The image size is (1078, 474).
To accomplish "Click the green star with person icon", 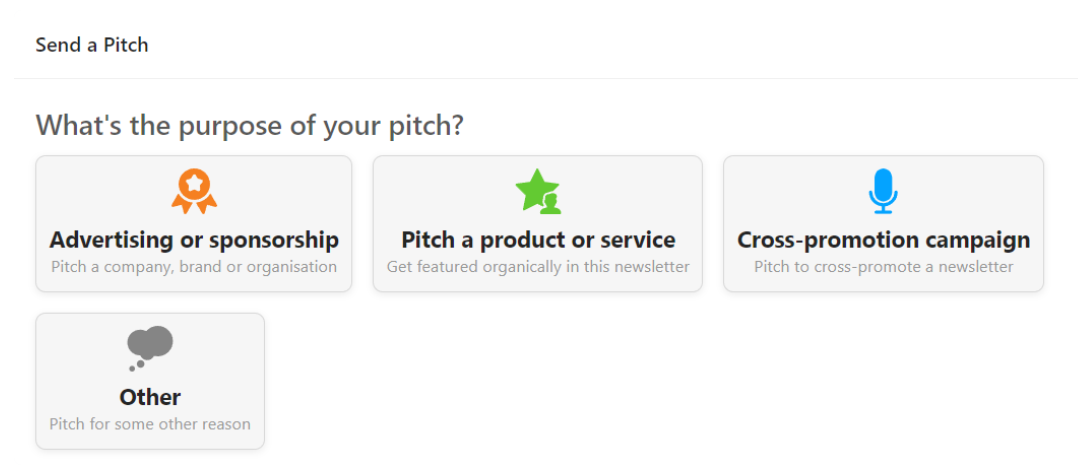I will 537,191.
